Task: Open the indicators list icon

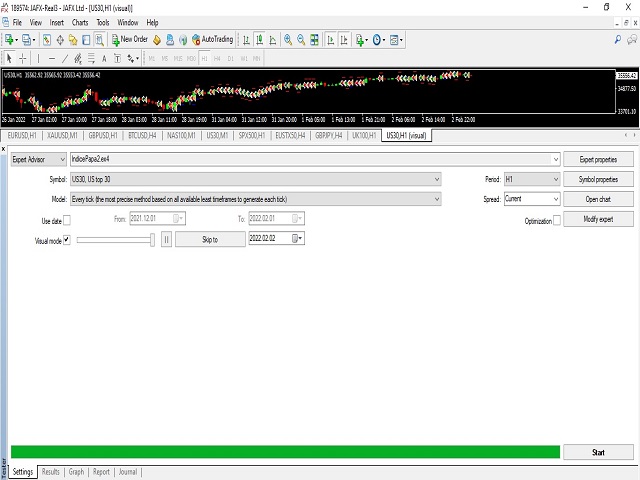Action: (361, 40)
